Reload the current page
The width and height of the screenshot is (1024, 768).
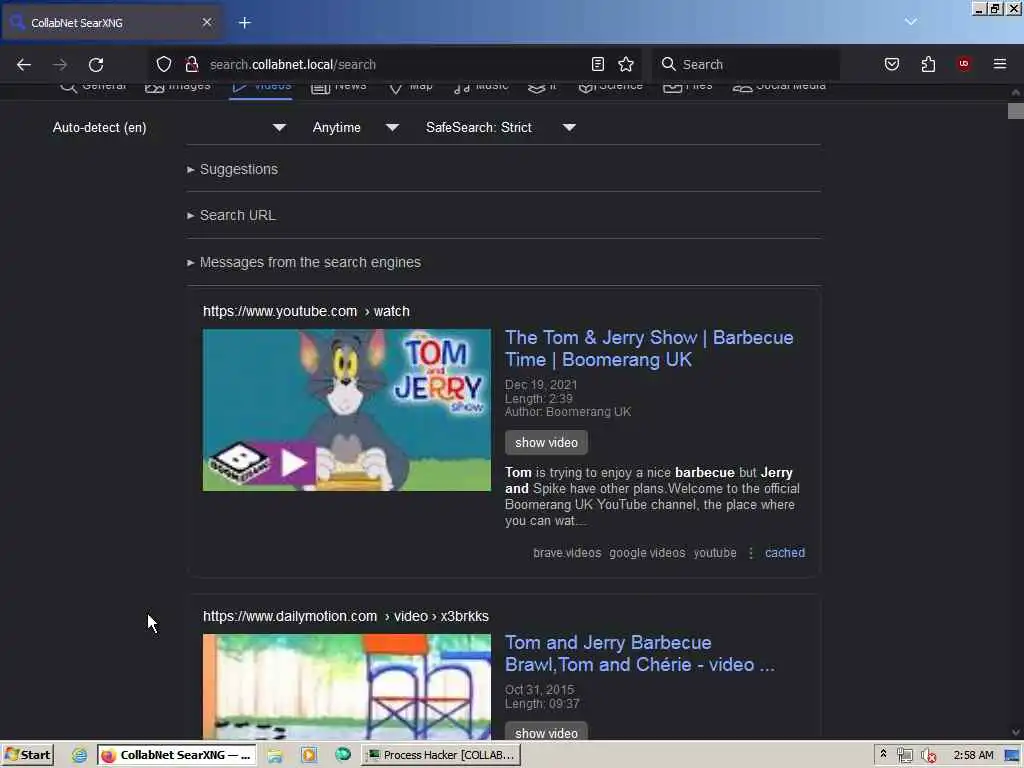pyautogui.click(x=96, y=64)
